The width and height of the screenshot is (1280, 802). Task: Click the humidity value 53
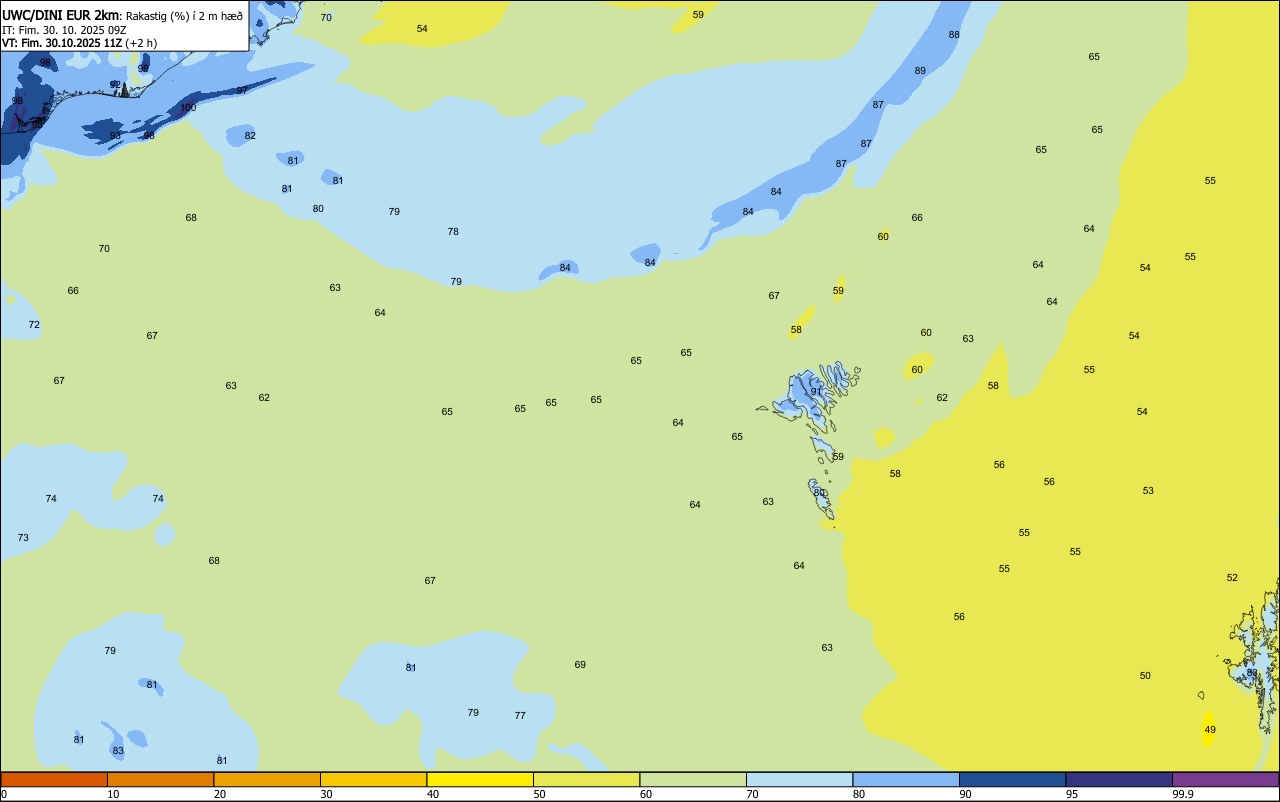1148,491
